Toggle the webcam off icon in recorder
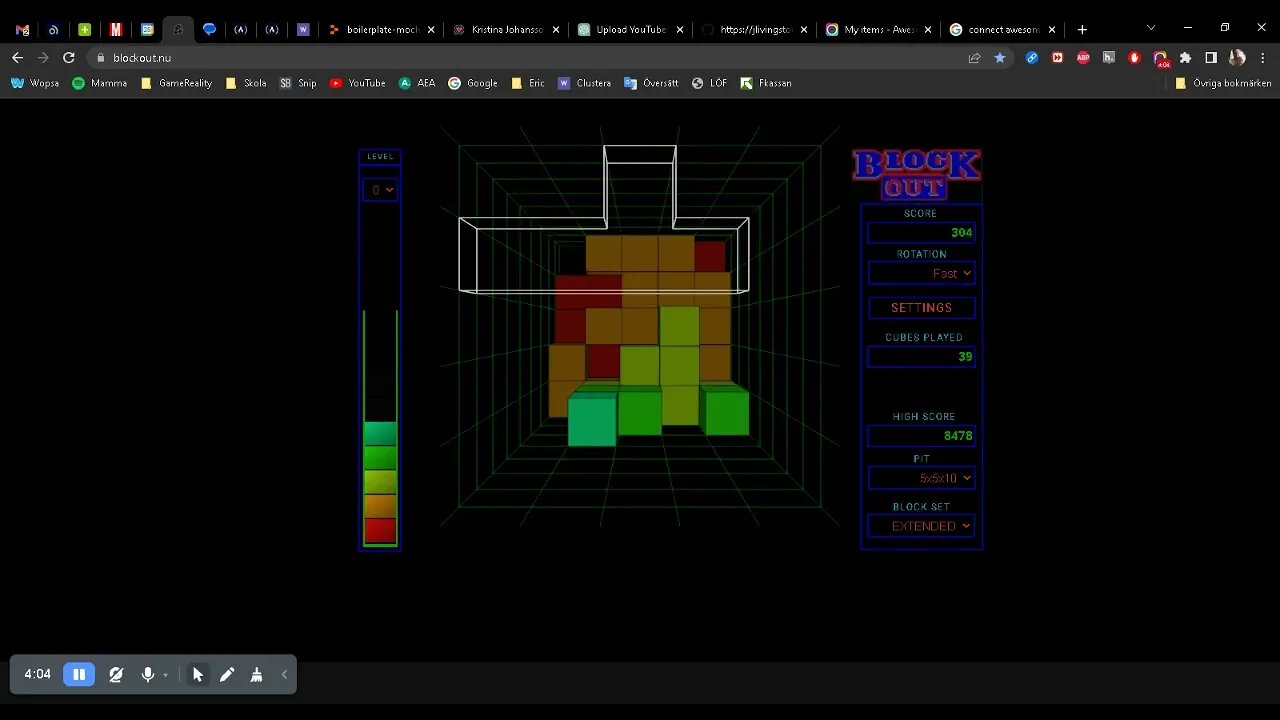 click(x=116, y=675)
